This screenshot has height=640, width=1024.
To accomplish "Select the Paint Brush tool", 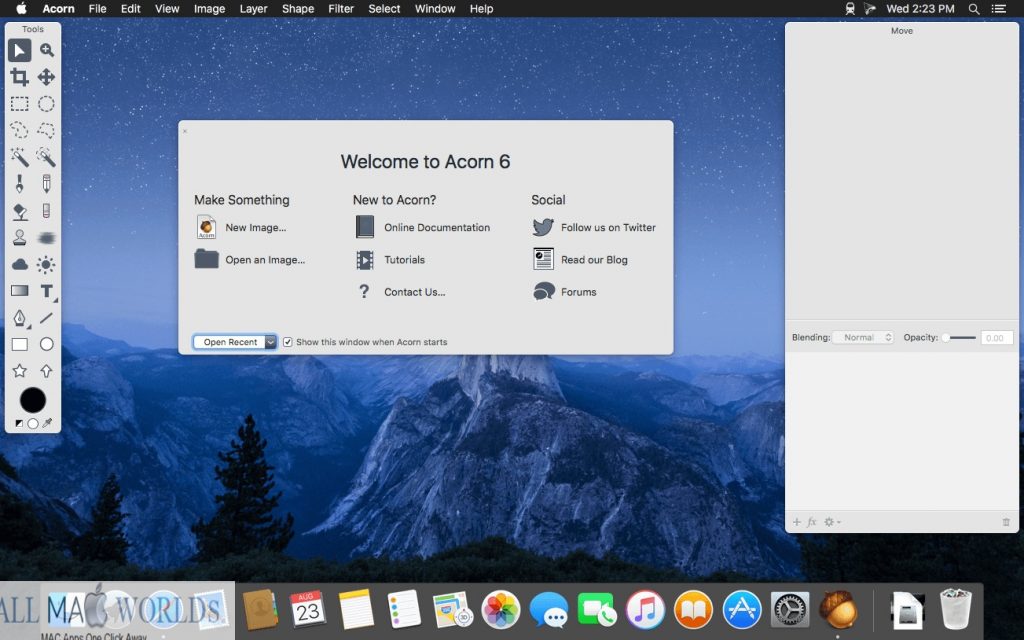I will (x=20, y=184).
